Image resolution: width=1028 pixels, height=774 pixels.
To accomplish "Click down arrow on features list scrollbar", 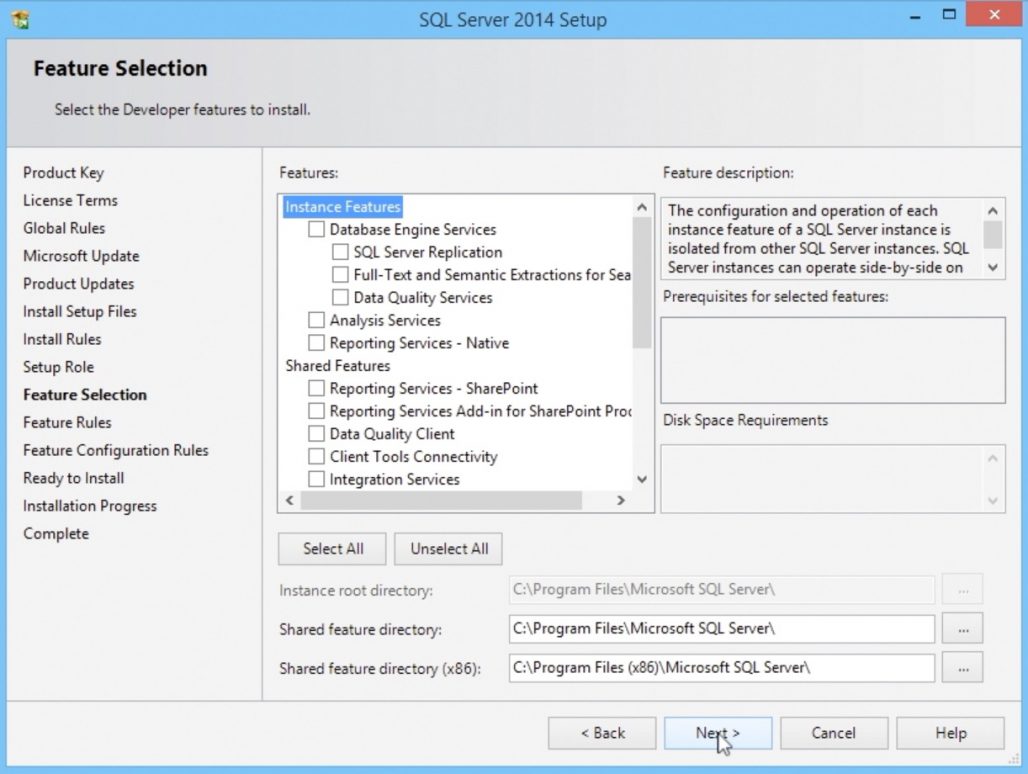I will click(642, 479).
